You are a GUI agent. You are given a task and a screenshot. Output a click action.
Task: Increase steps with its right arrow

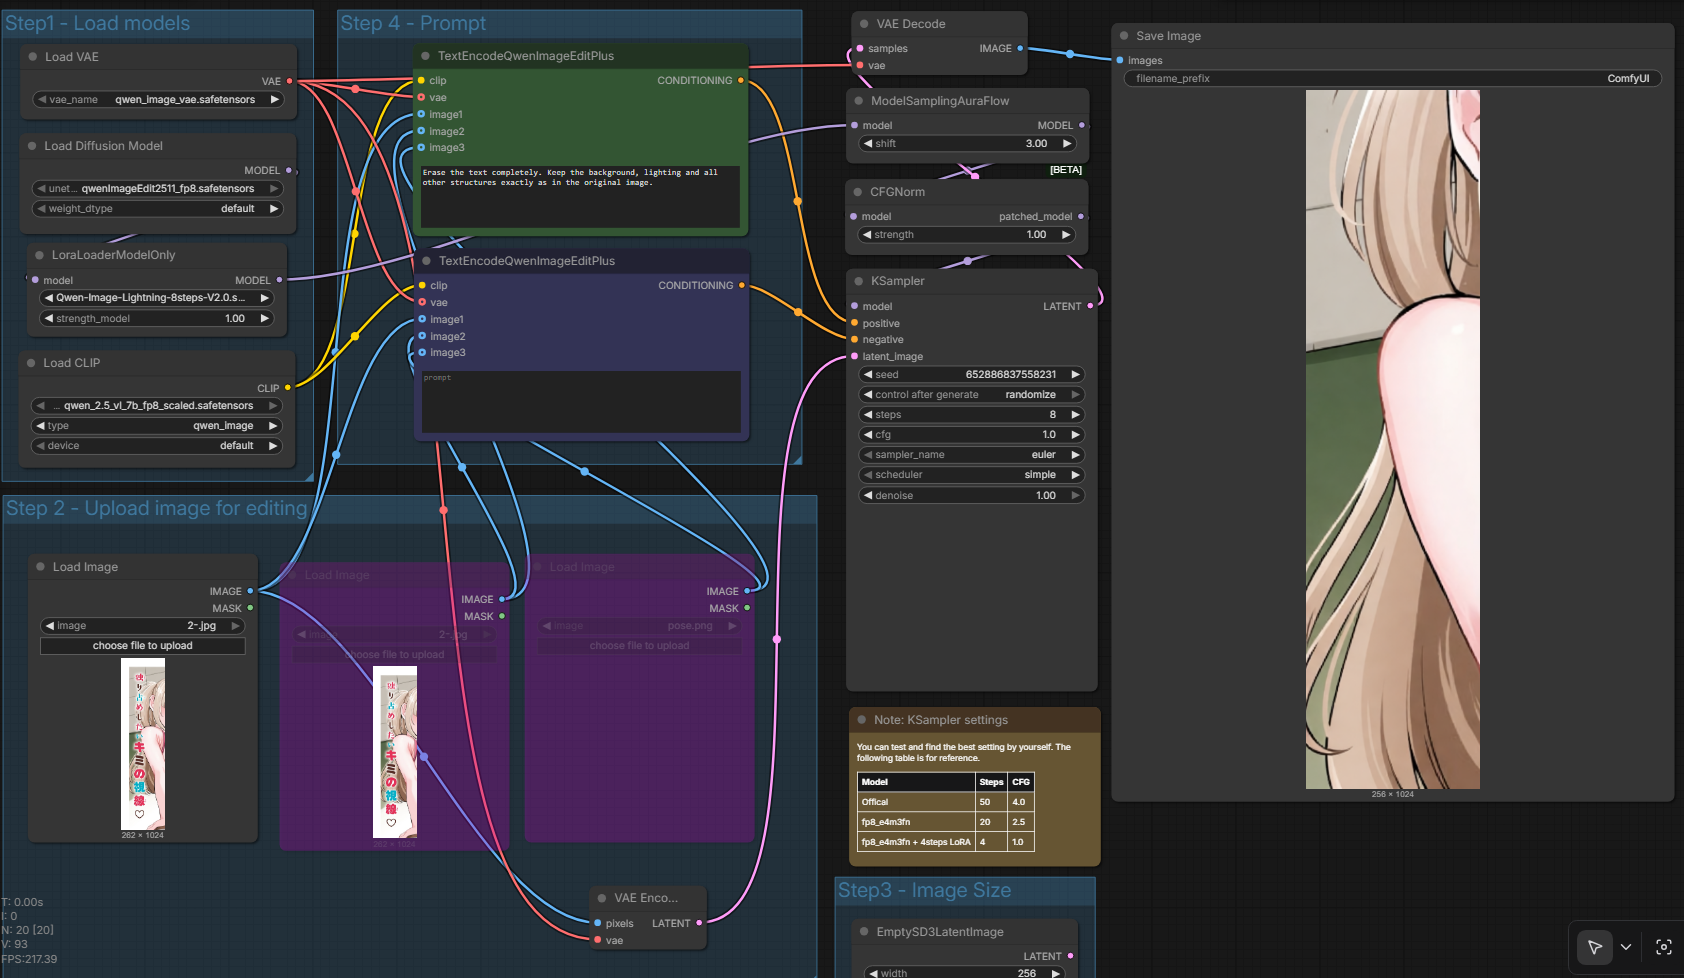pos(1076,415)
